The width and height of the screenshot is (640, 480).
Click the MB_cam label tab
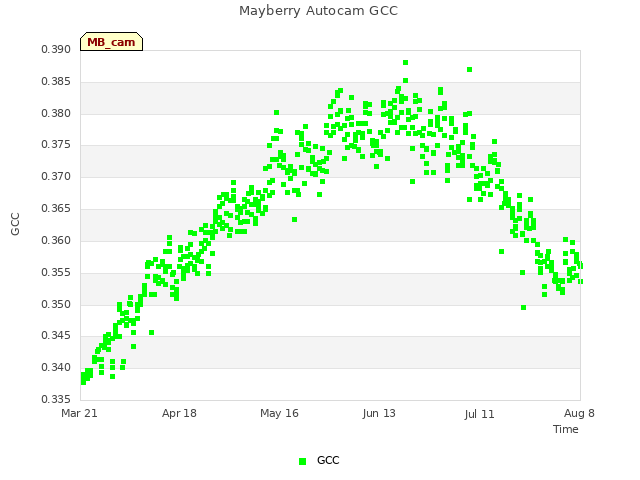(111, 42)
